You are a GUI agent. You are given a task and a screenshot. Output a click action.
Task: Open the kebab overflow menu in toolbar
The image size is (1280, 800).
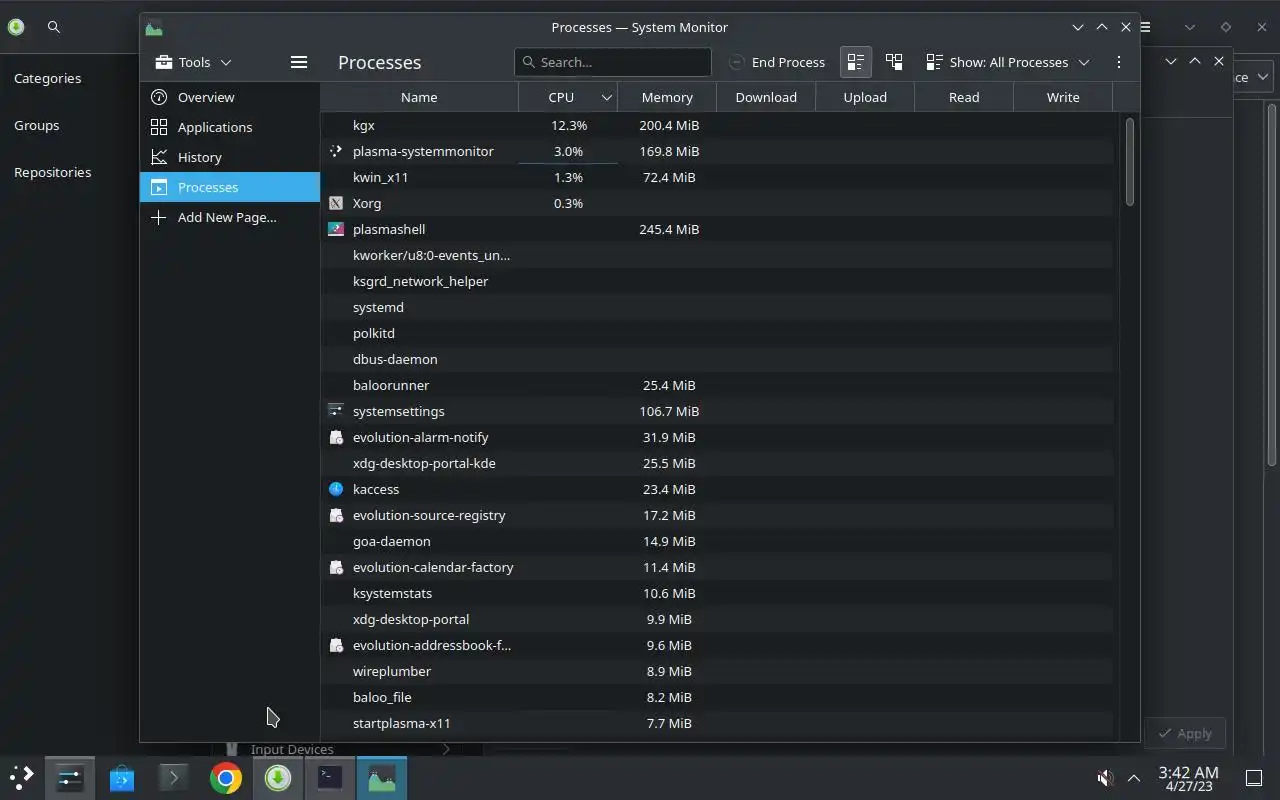[x=1118, y=62]
